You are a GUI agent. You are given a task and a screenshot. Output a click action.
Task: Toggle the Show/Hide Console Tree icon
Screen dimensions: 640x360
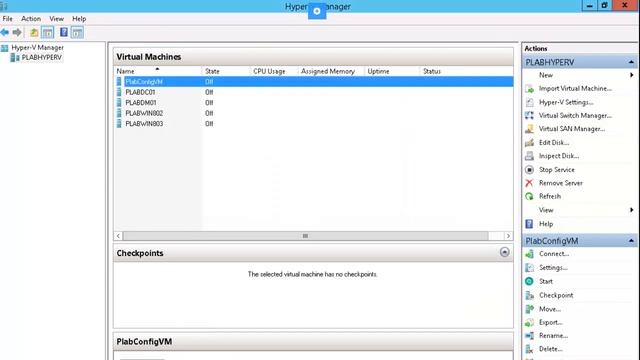coord(48,32)
